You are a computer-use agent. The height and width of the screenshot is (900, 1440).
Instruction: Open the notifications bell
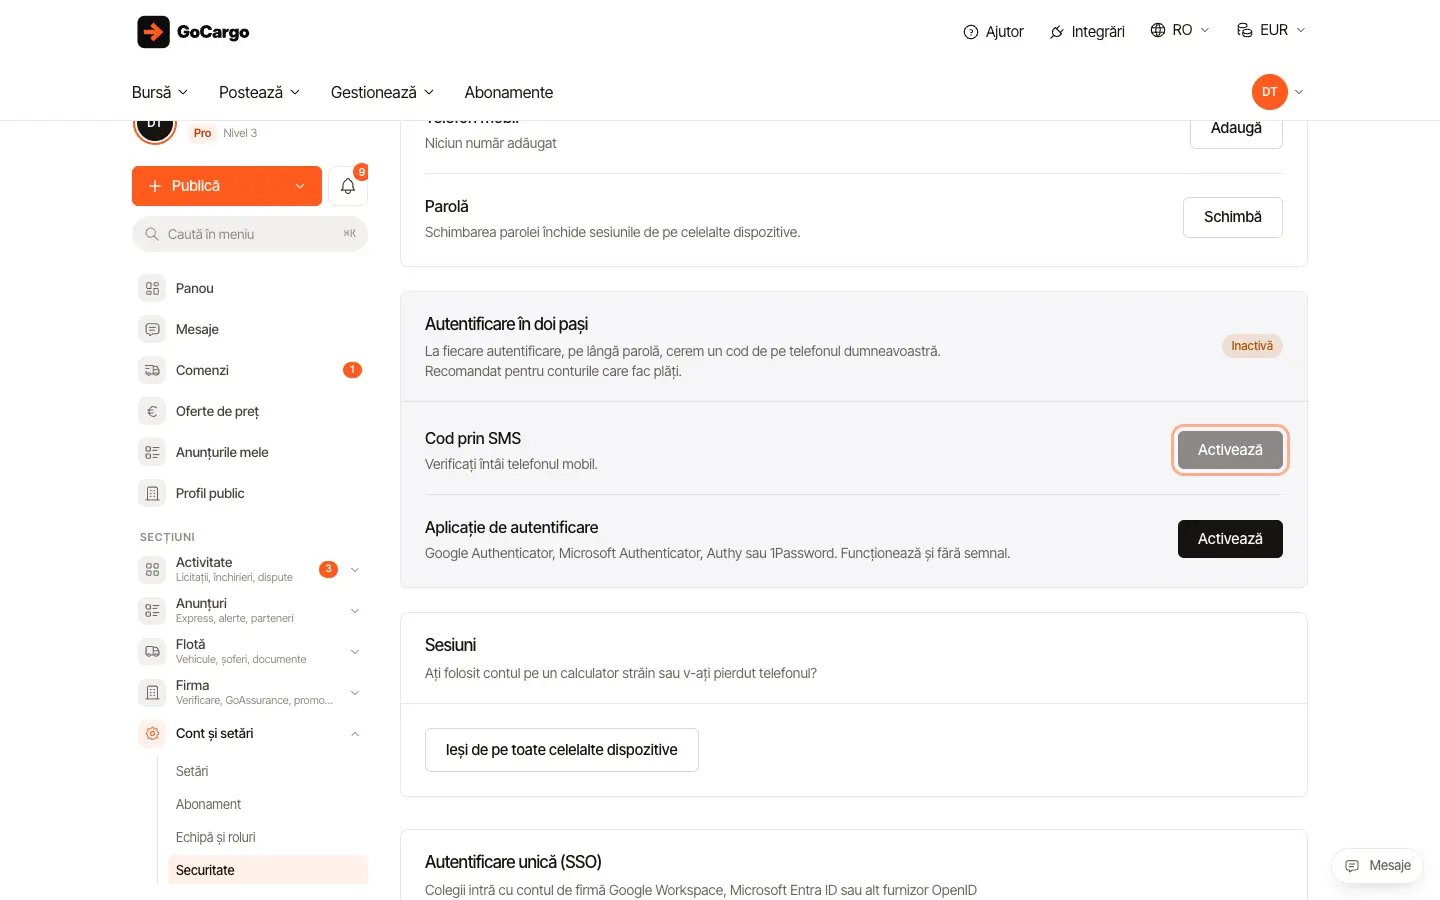tap(348, 186)
